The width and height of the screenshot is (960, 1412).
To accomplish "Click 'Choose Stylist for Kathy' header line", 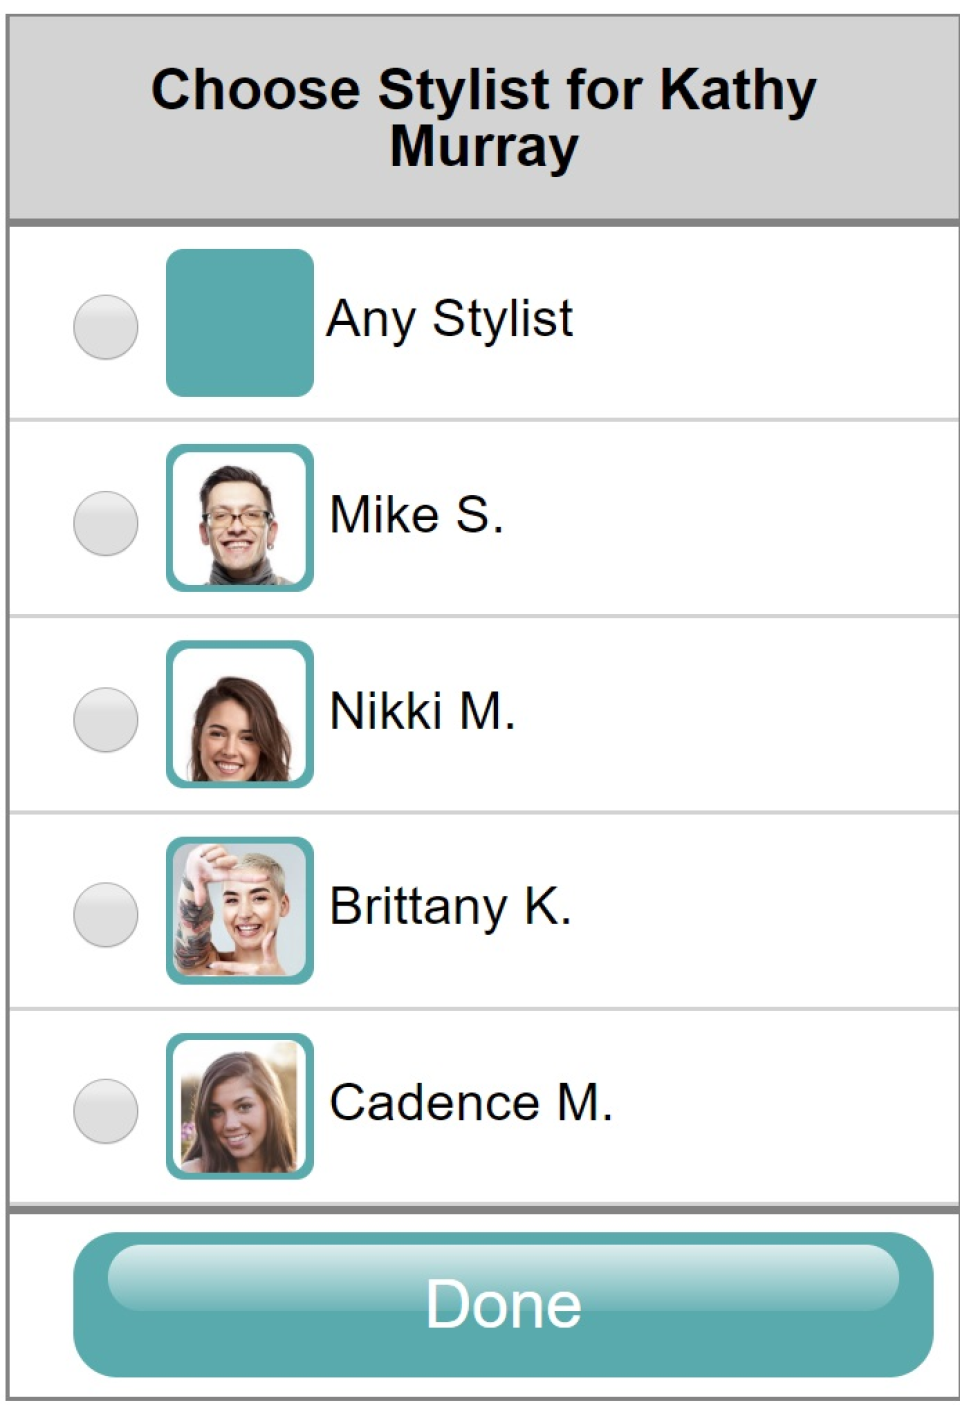I will pyautogui.click(x=483, y=90).
